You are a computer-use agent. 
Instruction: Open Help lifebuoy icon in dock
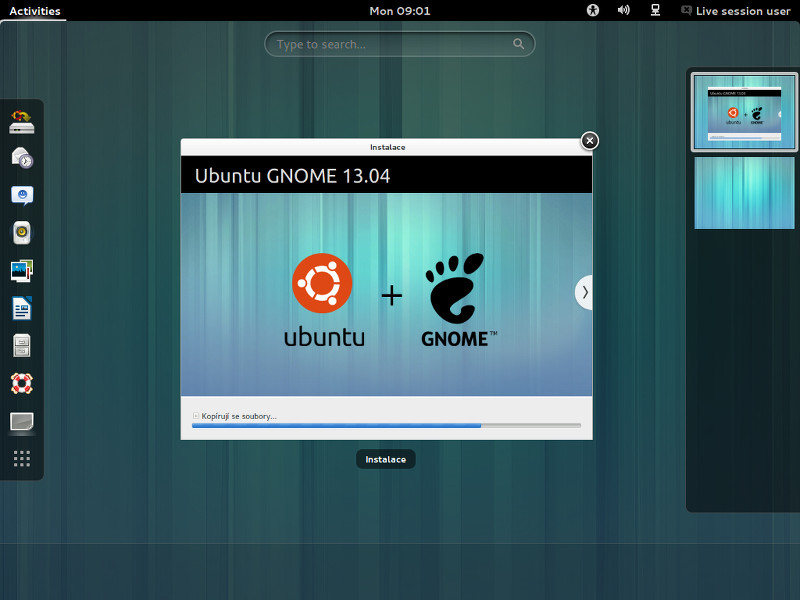(21, 383)
